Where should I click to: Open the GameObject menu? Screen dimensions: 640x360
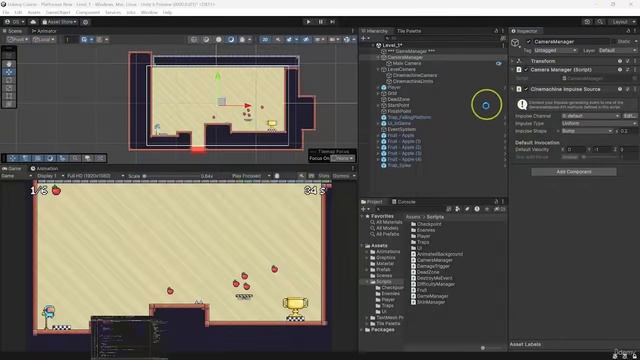click(58, 13)
